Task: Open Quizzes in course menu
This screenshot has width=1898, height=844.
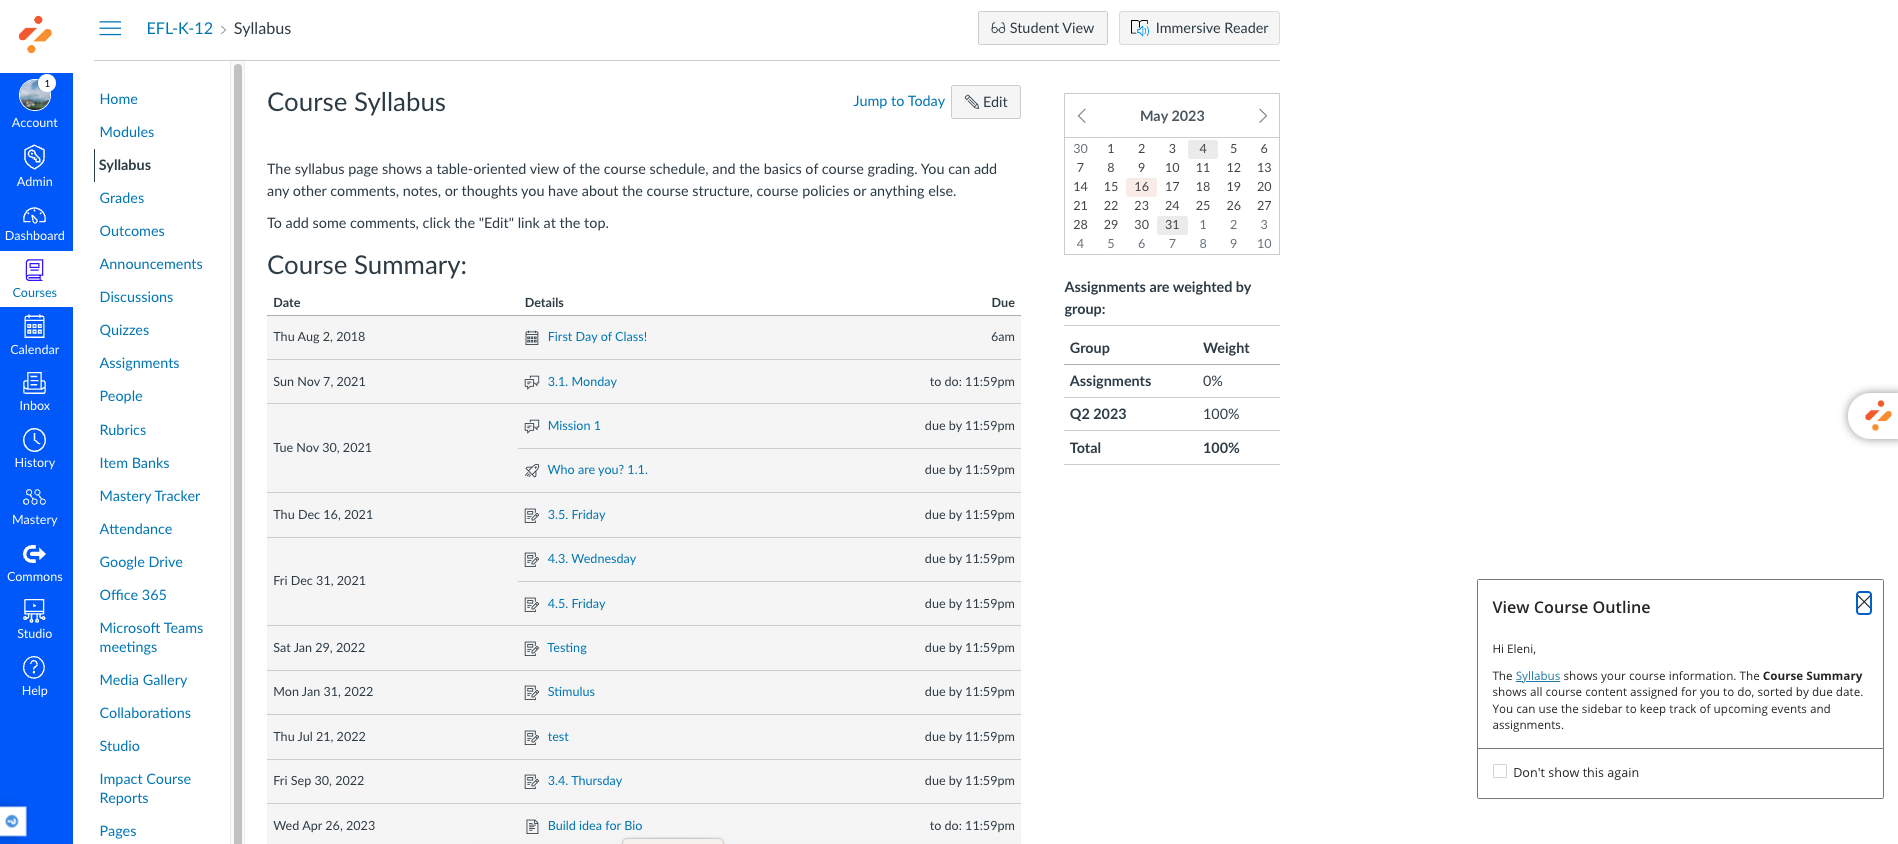Action: coord(124,330)
